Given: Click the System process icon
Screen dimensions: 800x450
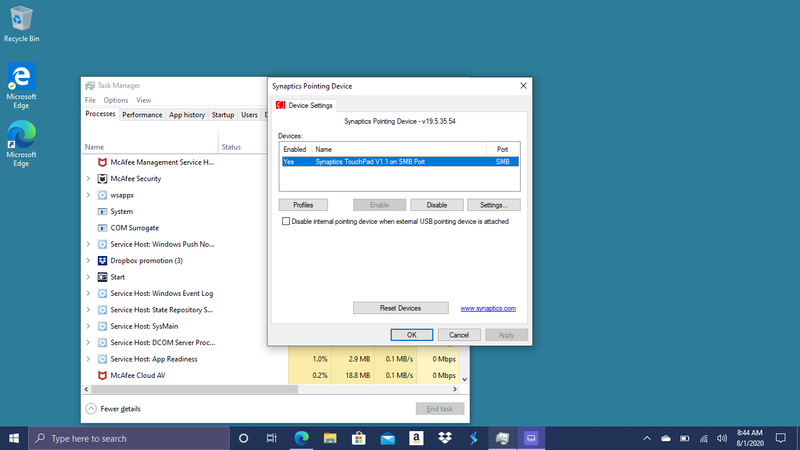Looking at the screenshot, I should tap(102, 211).
